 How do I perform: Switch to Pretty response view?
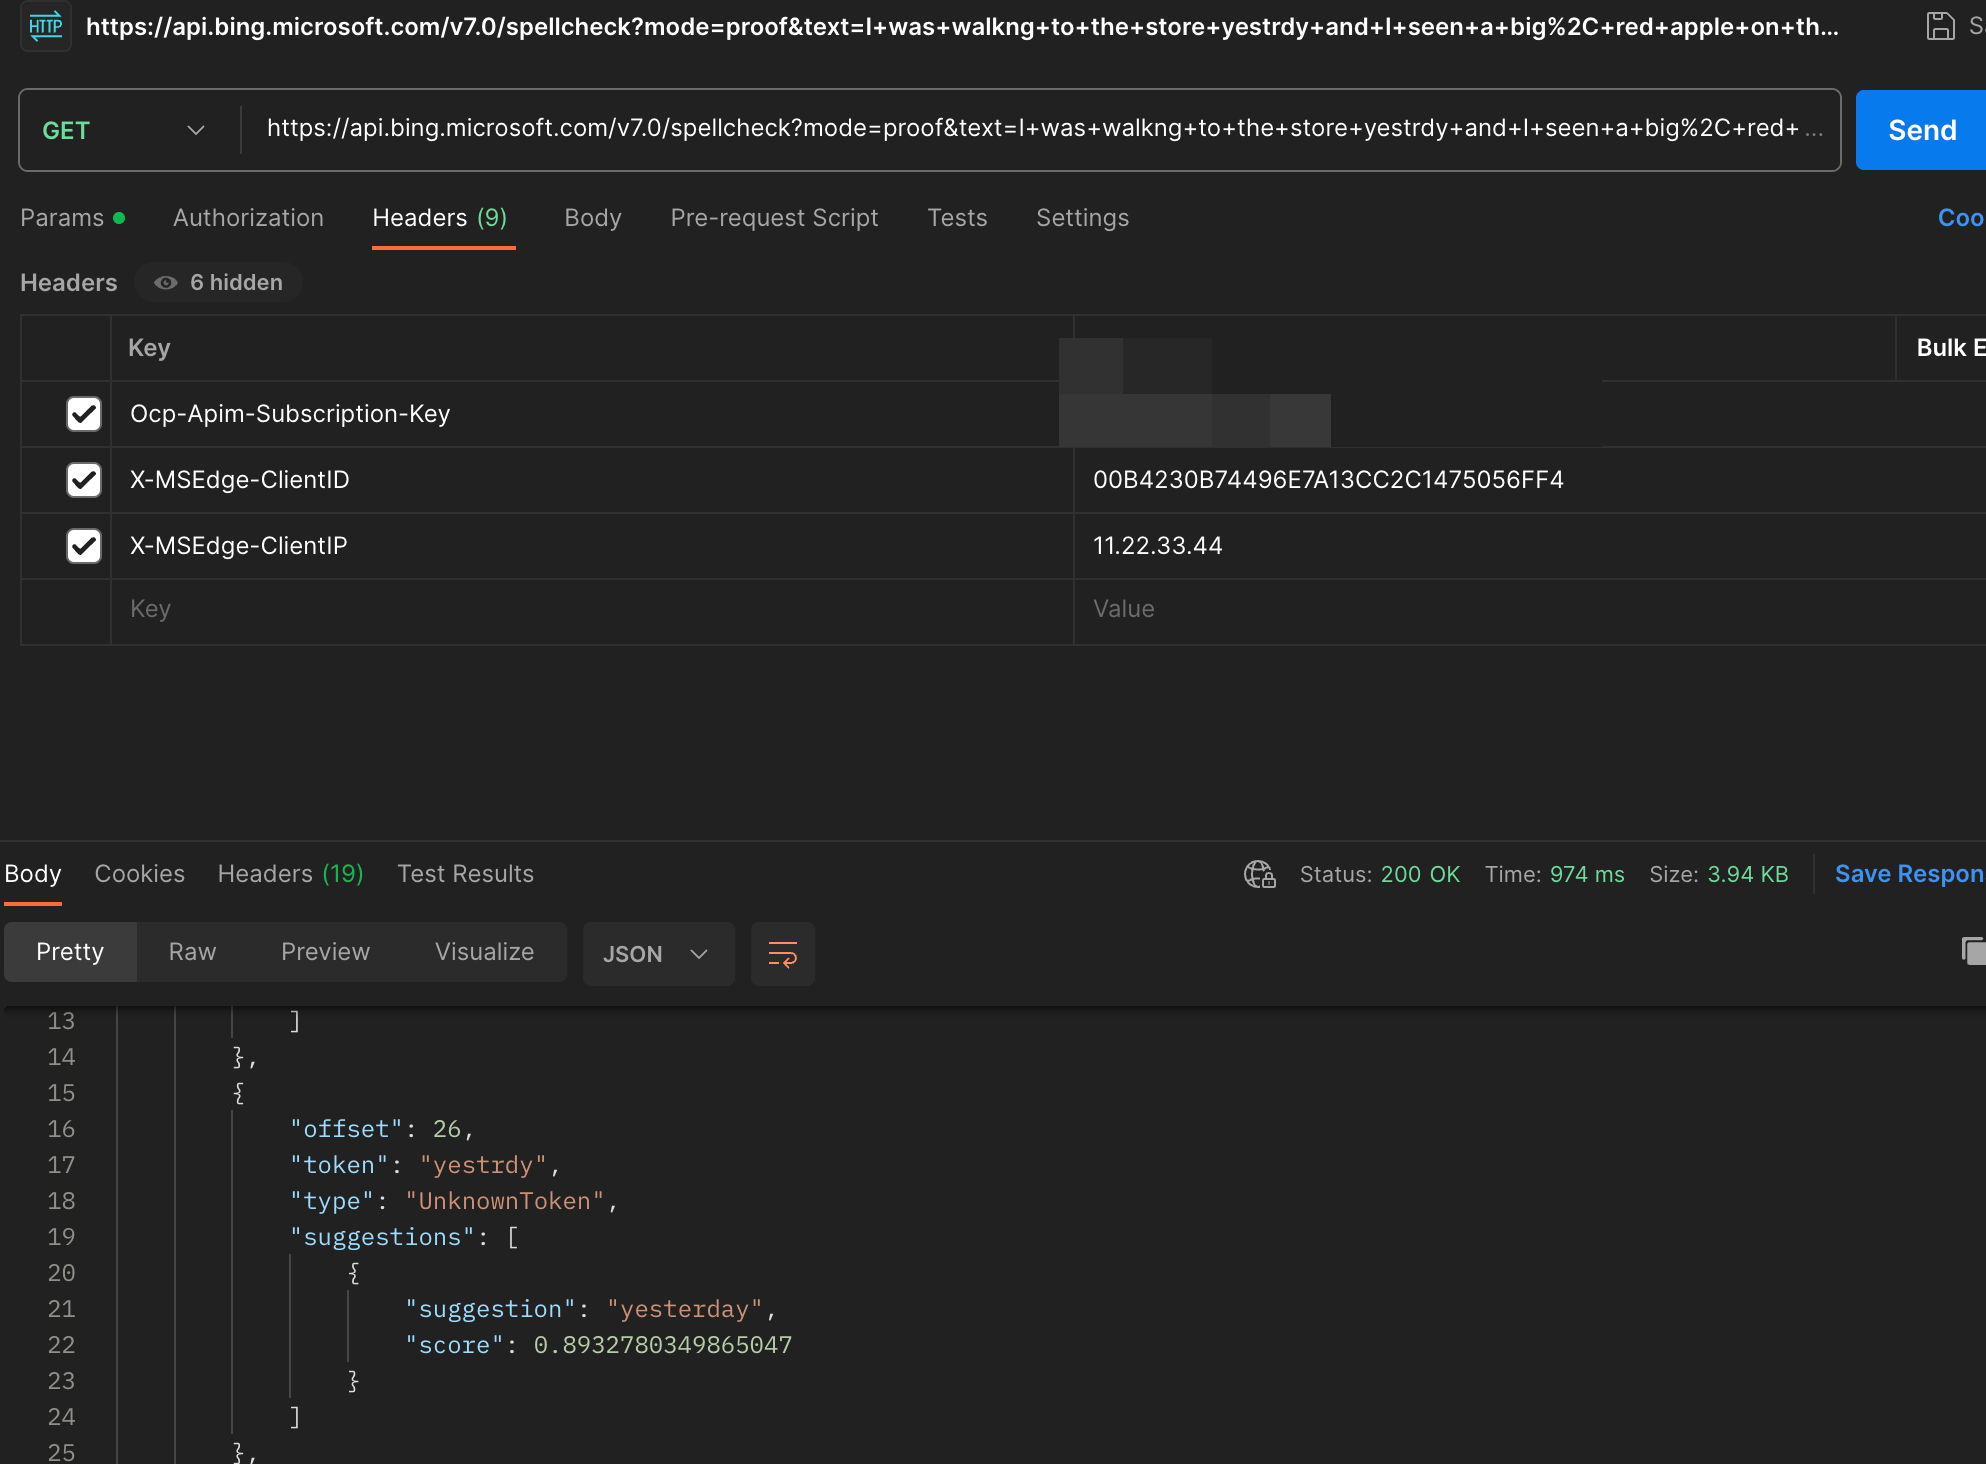(70, 952)
